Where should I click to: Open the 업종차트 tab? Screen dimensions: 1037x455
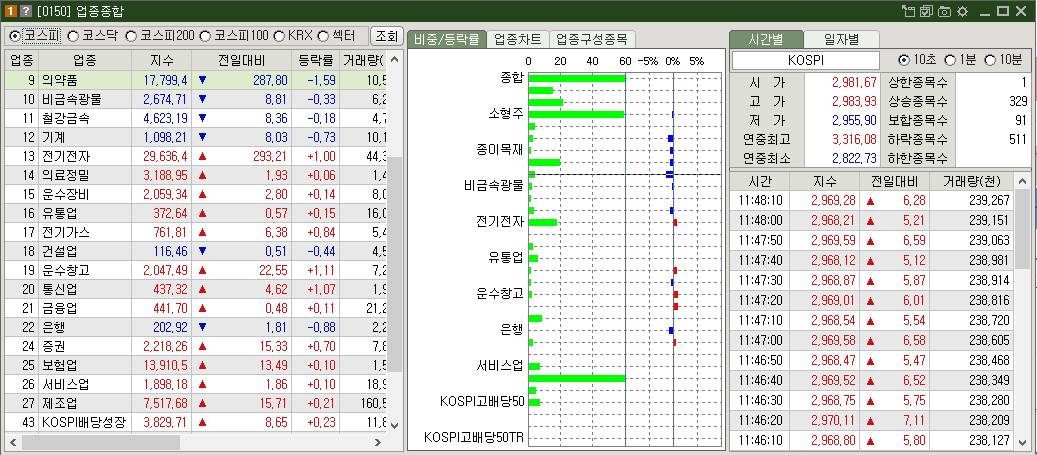pos(518,39)
